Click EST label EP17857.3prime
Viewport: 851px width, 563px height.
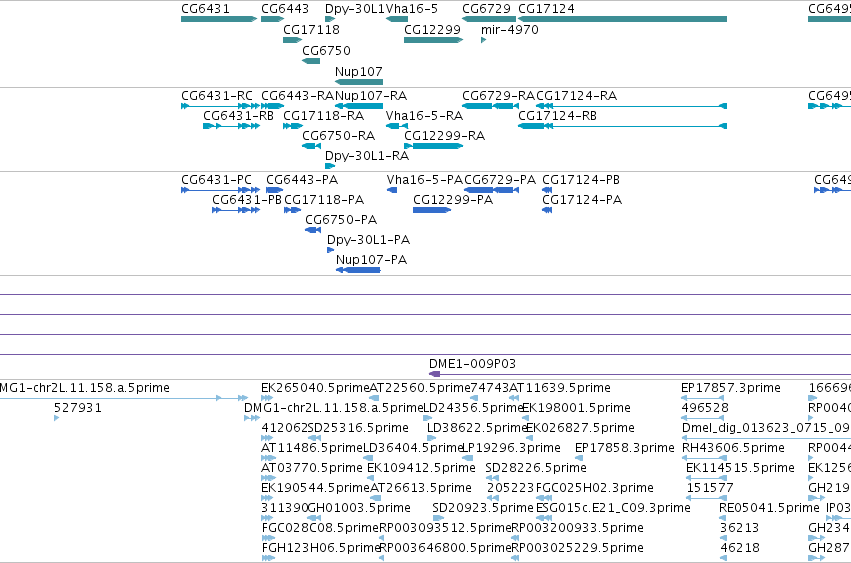(731, 388)
